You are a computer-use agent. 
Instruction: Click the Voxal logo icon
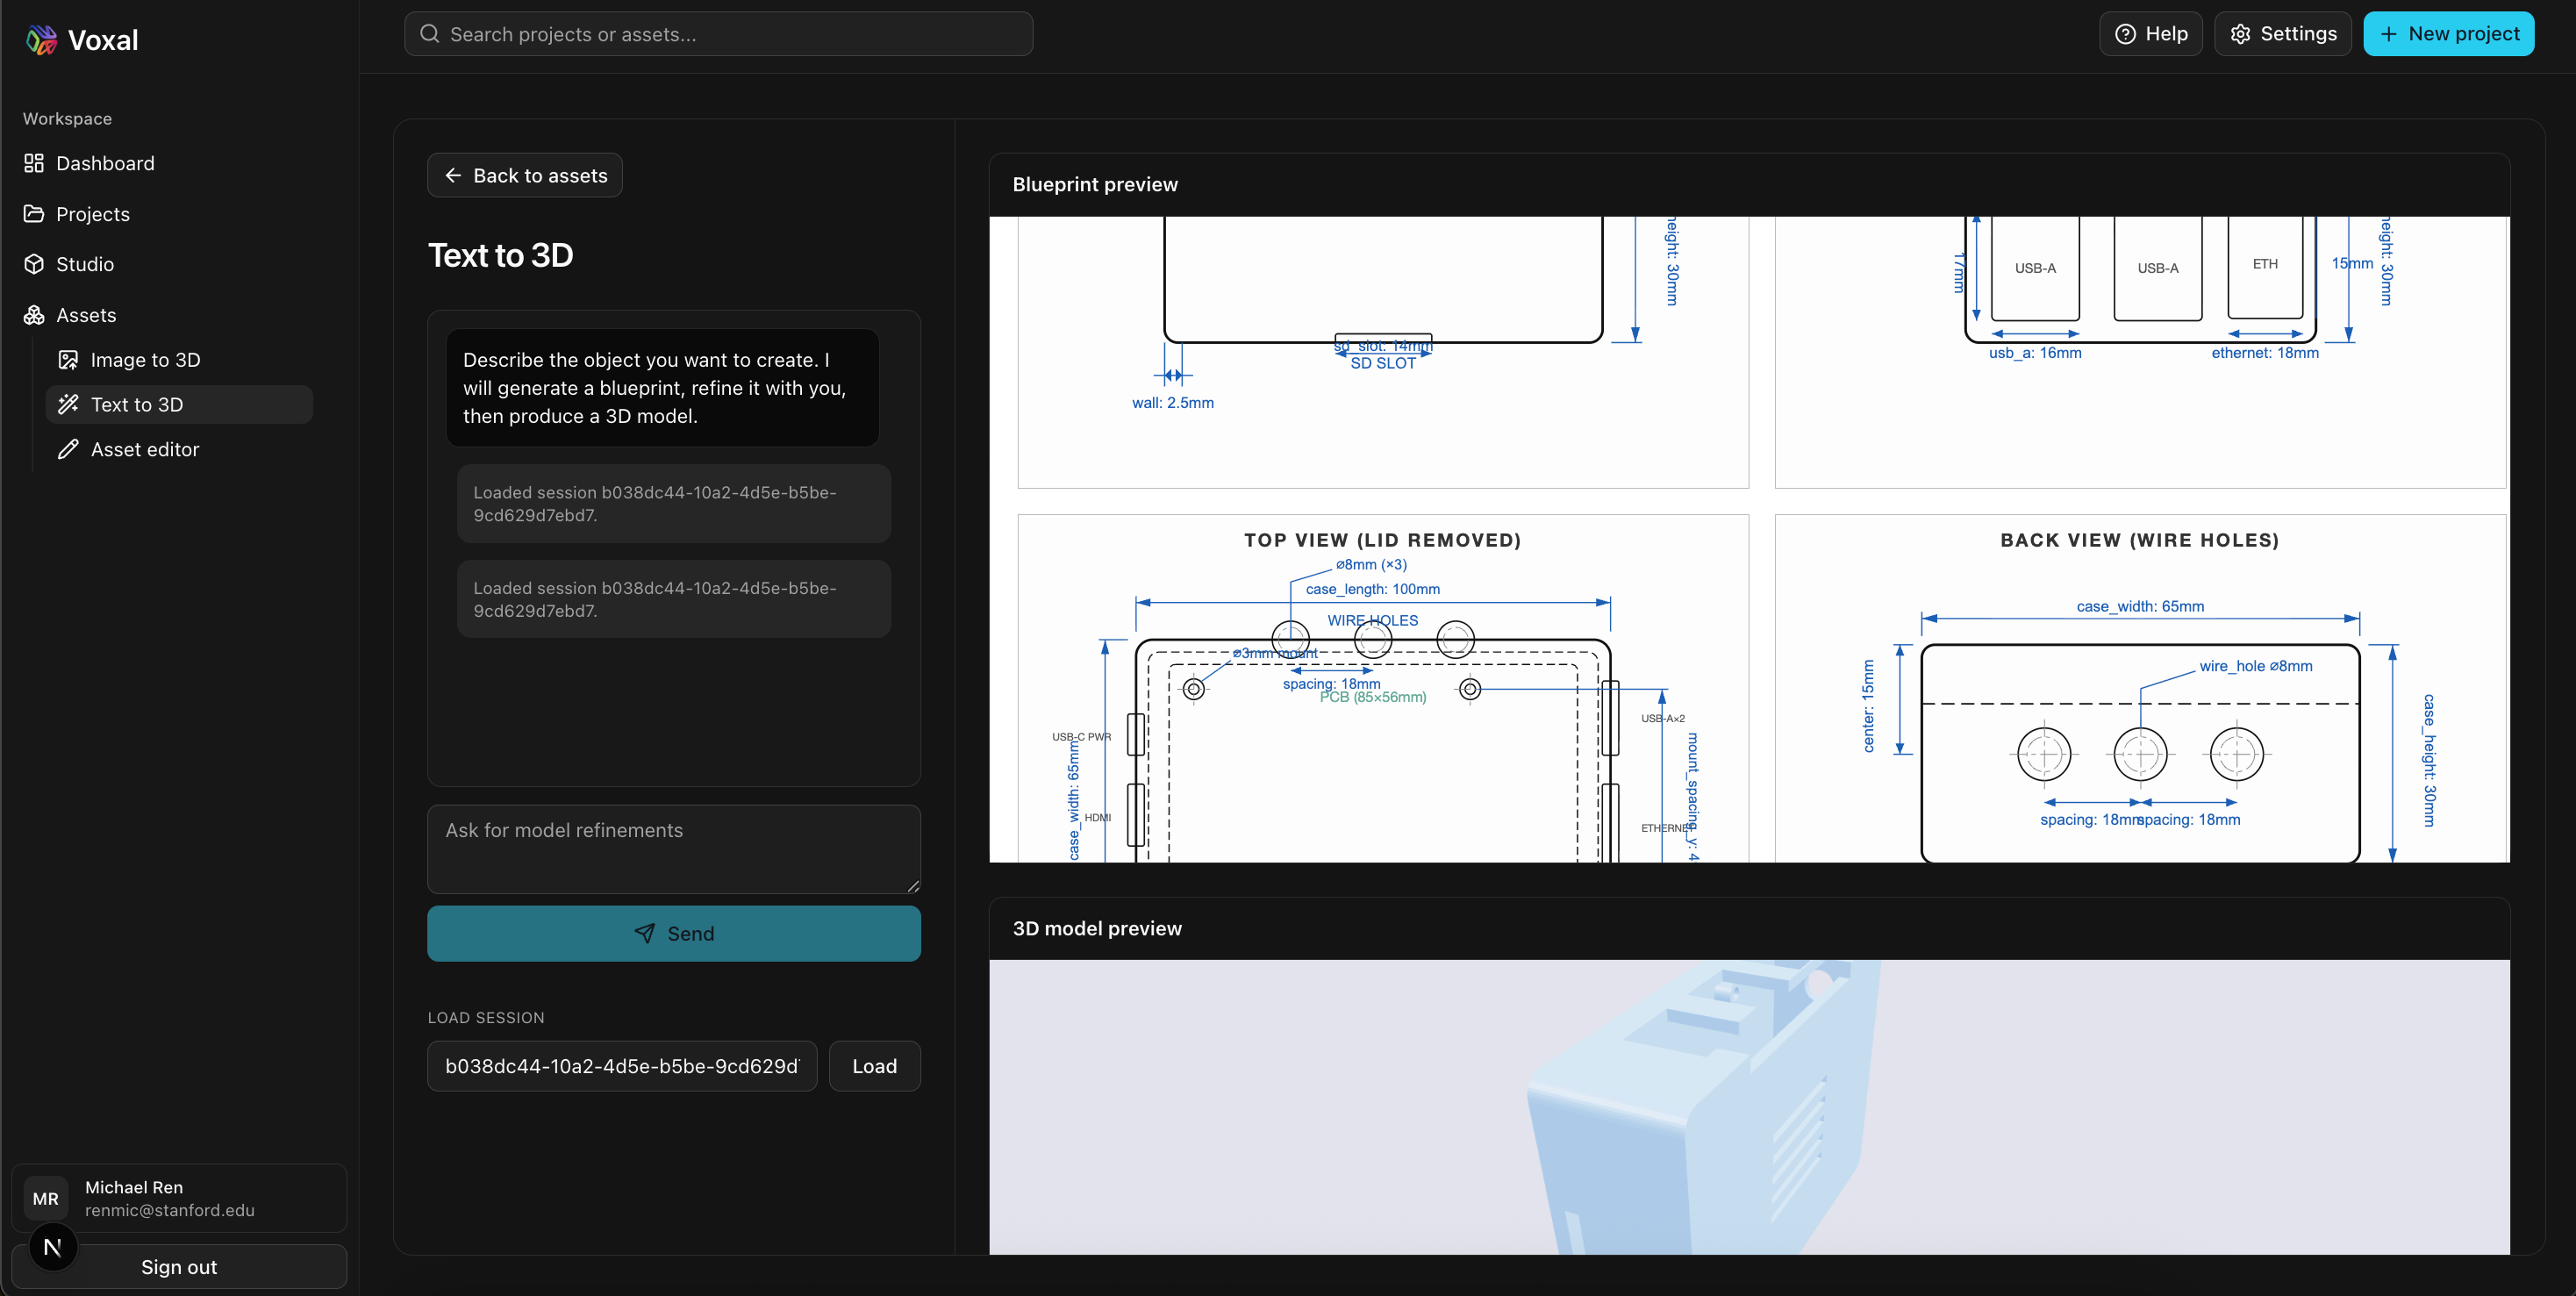[41, 40]
